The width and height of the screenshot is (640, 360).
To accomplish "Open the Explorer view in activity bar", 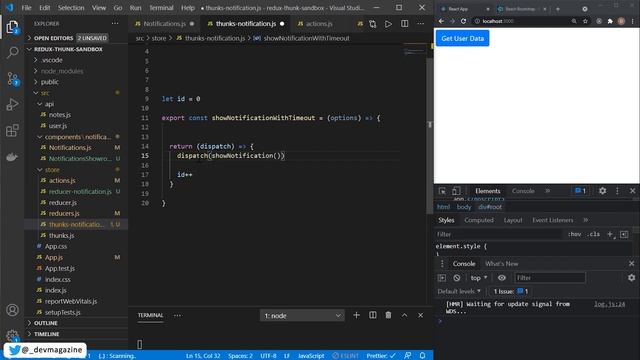I will pyautogui.click(x=12, y=27).
